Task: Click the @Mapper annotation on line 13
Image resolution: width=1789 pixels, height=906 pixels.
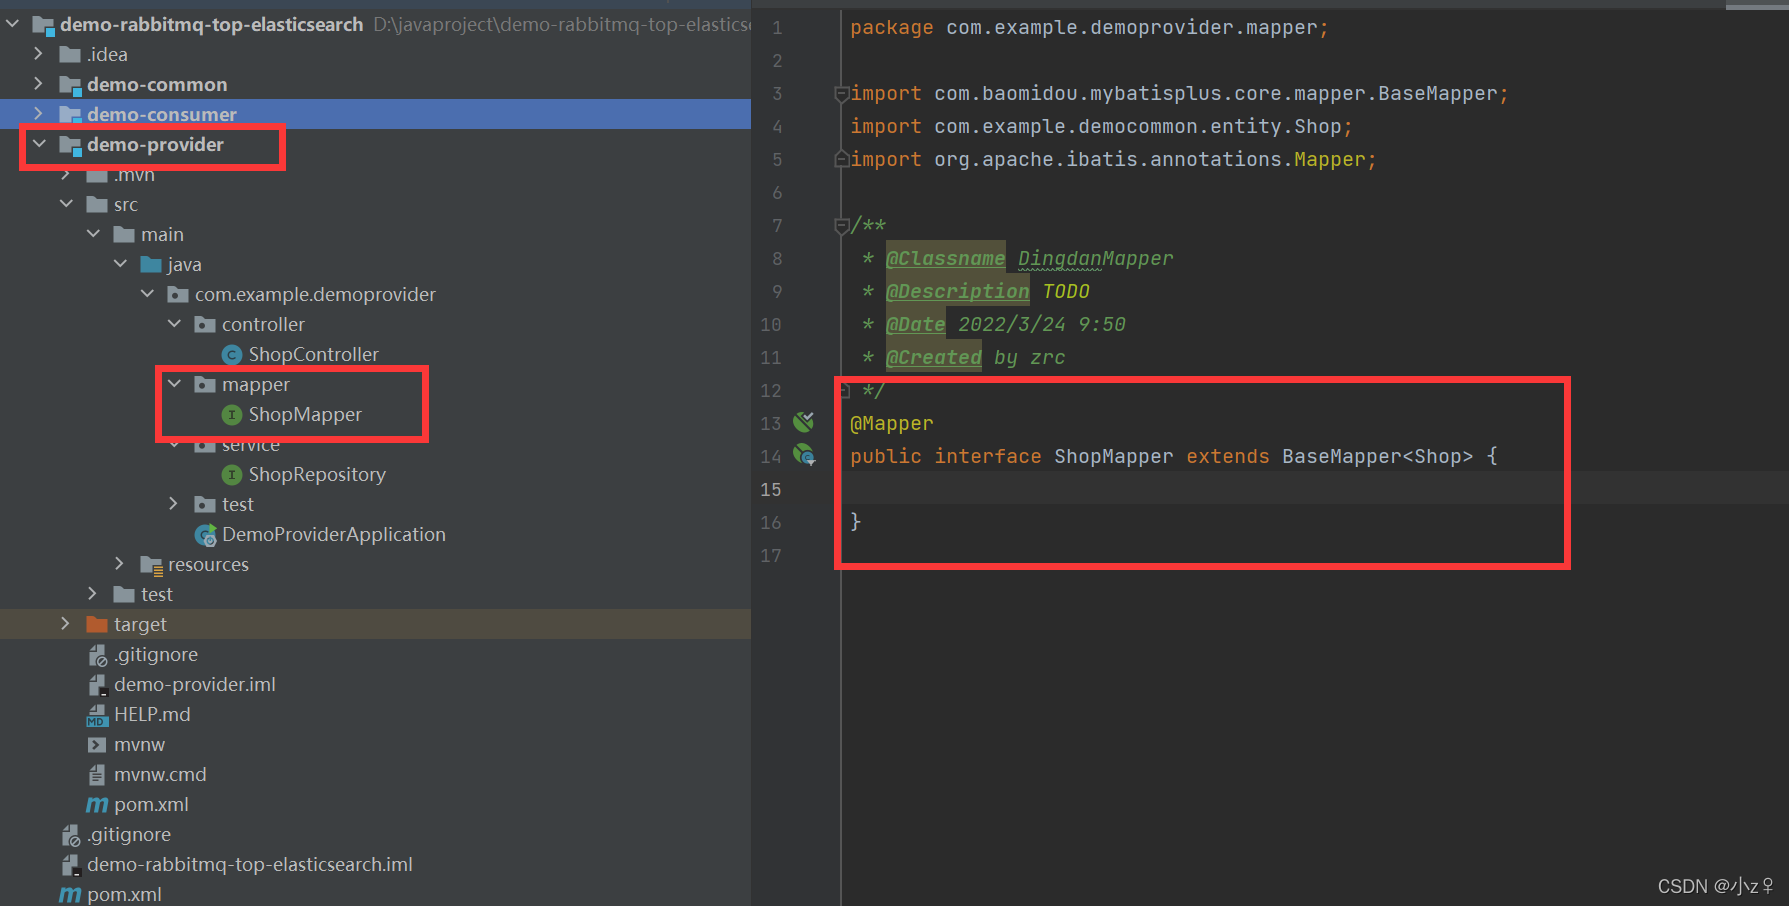Action: tap(891, 423)
